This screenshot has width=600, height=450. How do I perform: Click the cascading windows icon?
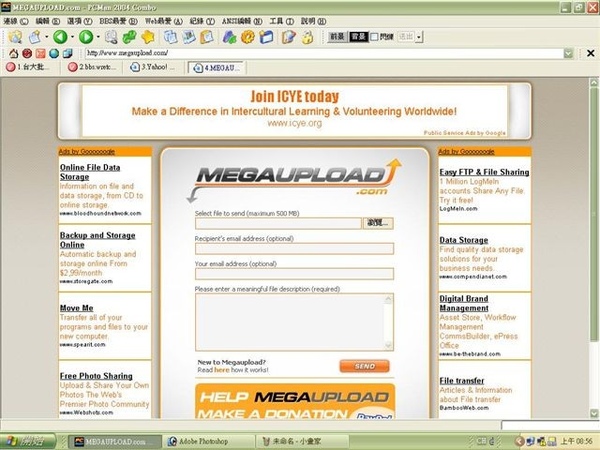click(x=68, y=54)
